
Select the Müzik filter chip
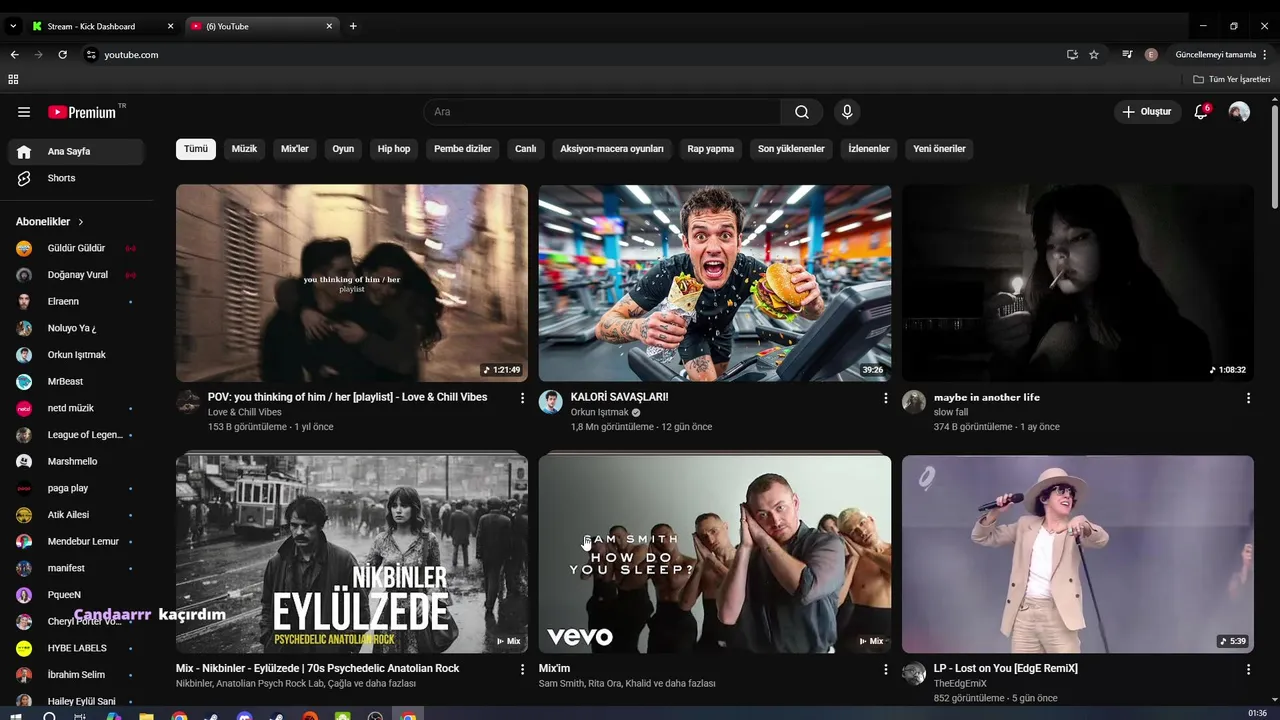pyautogui.click(x=244, y=149)
